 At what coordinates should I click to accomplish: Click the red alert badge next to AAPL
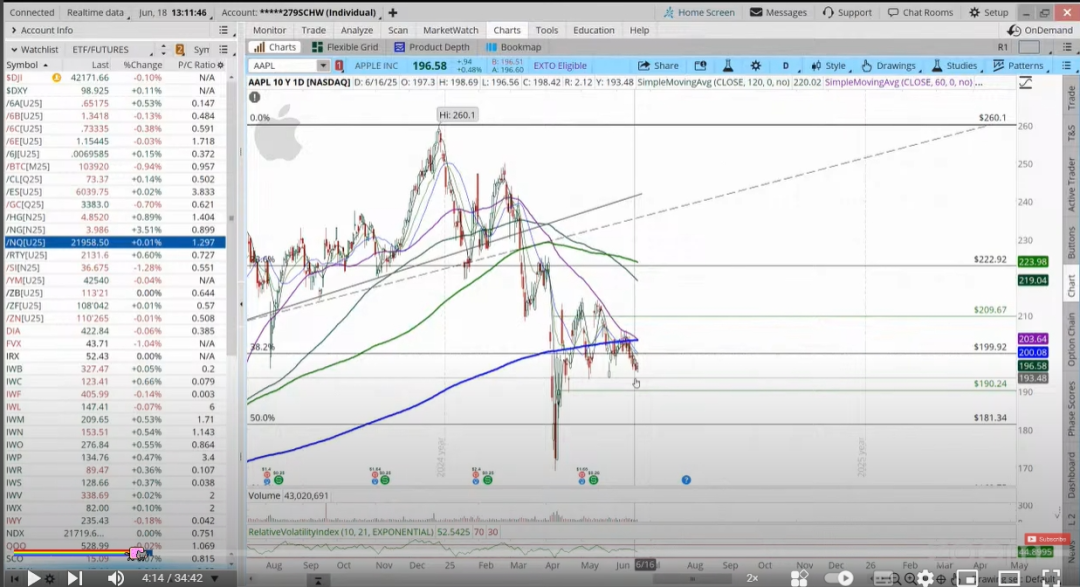click(339, 65)
